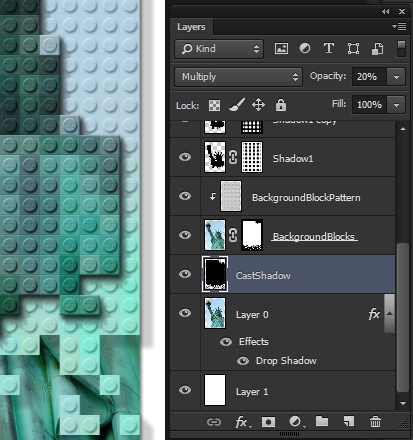Filter layers by type layers icon
413x440 pixels.
[329, 49]
